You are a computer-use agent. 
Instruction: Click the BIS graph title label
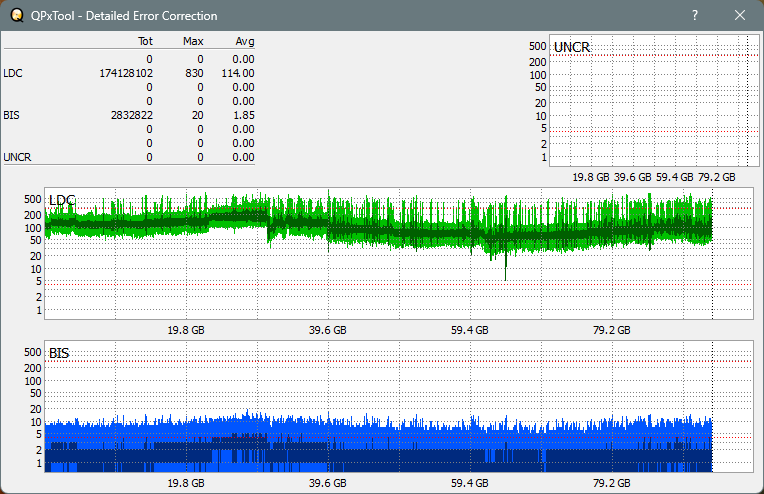(59, 353)
